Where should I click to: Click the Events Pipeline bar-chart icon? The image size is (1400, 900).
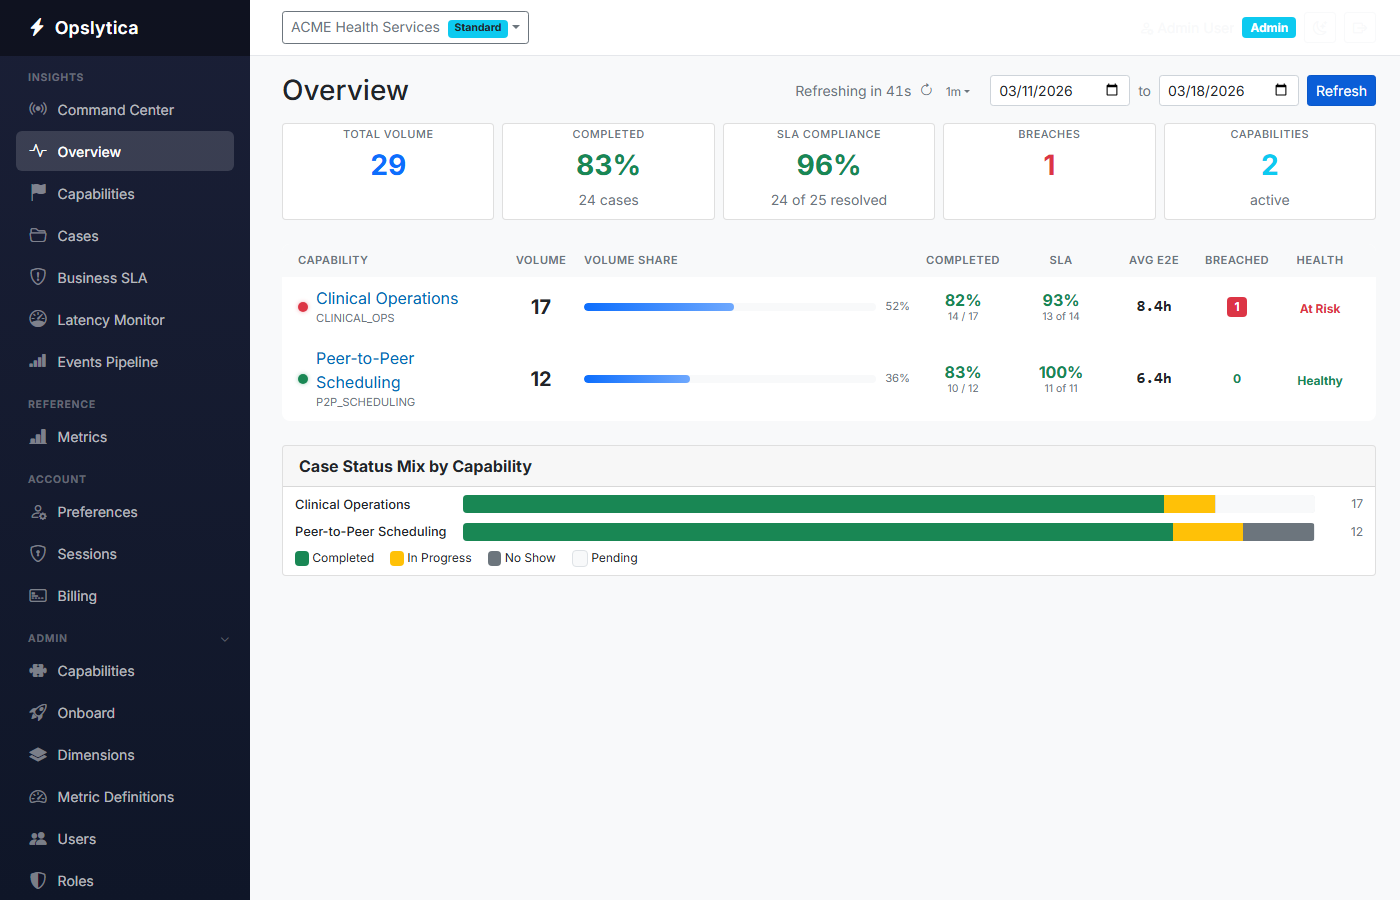[40, 361]
